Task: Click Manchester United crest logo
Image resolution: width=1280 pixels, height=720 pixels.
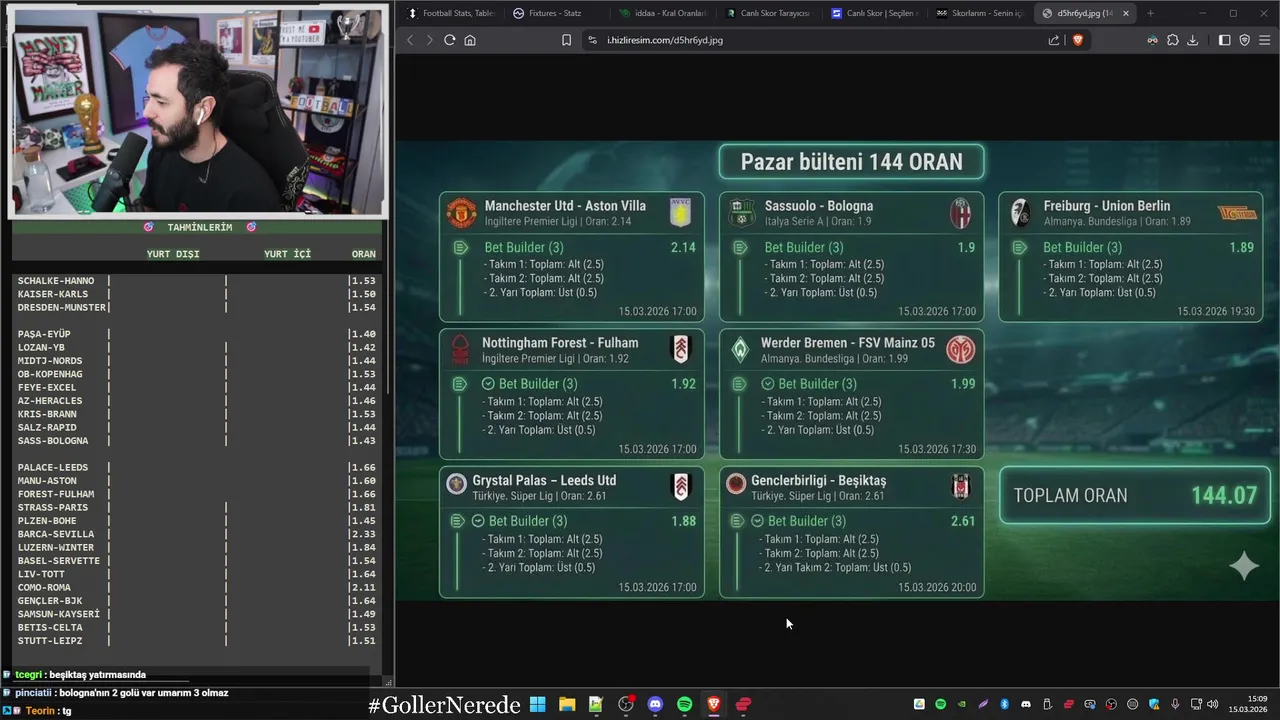Action: tap(461, 213)
